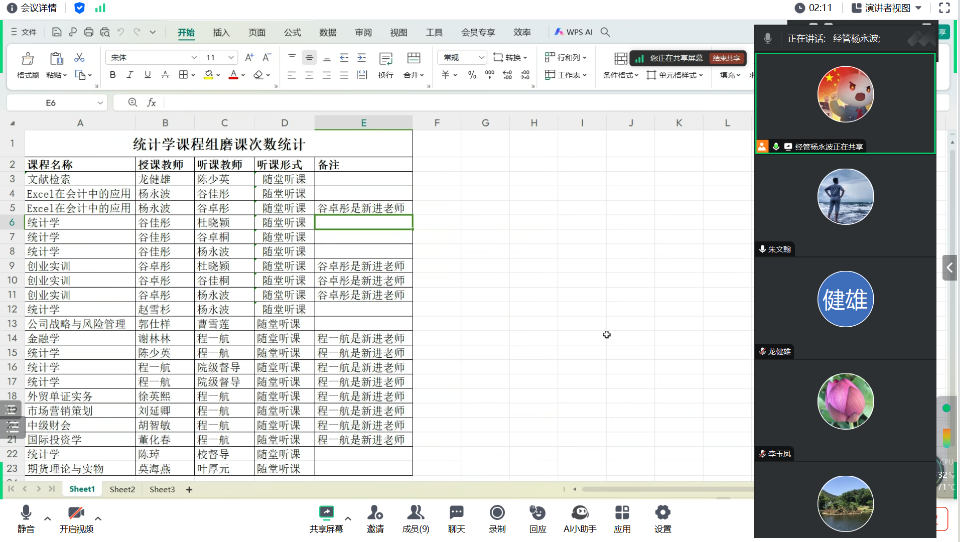960x542 pixels.
Task: Click the 录制 (Record) icon
Action: pyautogui.click(x=497, y=517)
